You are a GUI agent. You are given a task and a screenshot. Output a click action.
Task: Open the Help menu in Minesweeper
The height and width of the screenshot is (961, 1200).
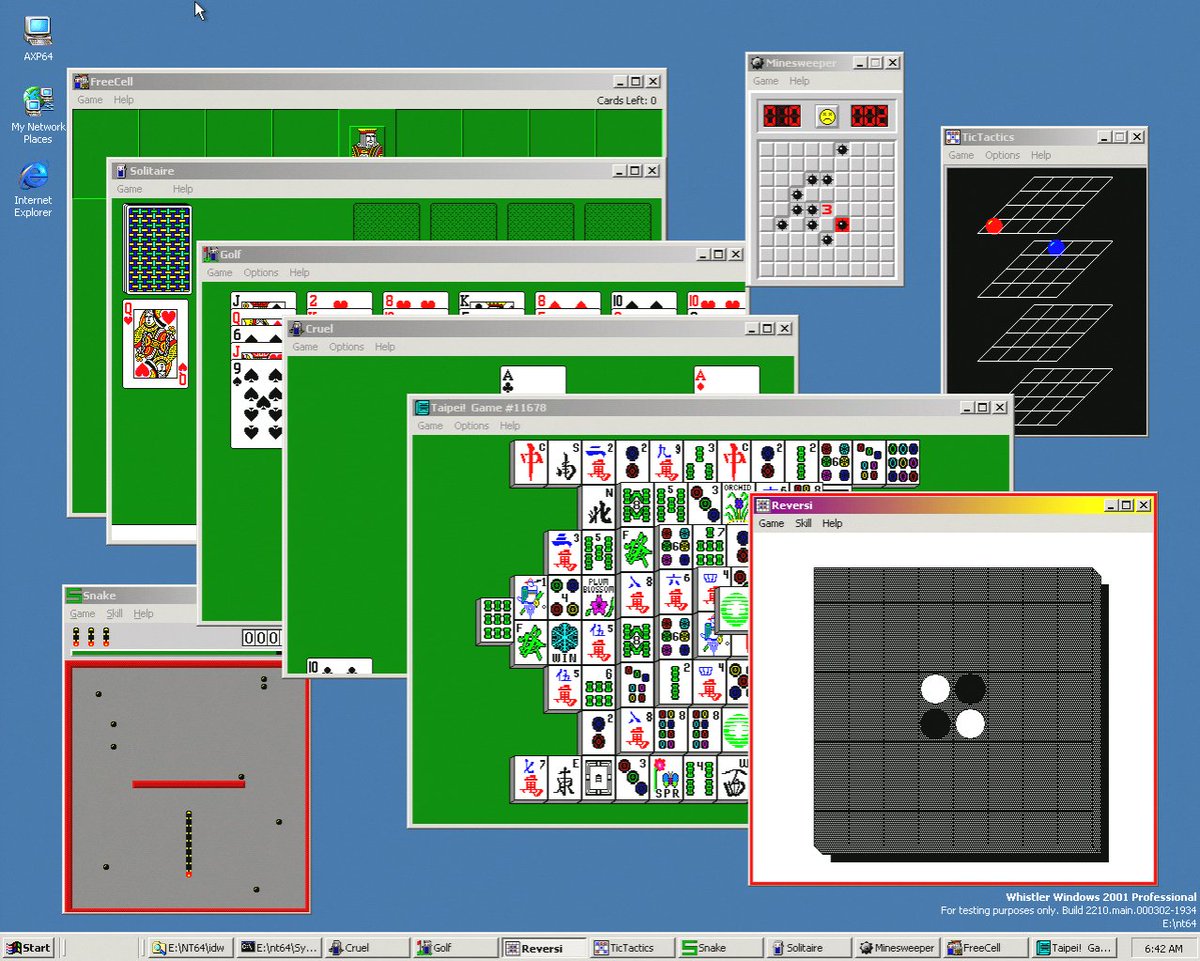click(x=799, y=81)
